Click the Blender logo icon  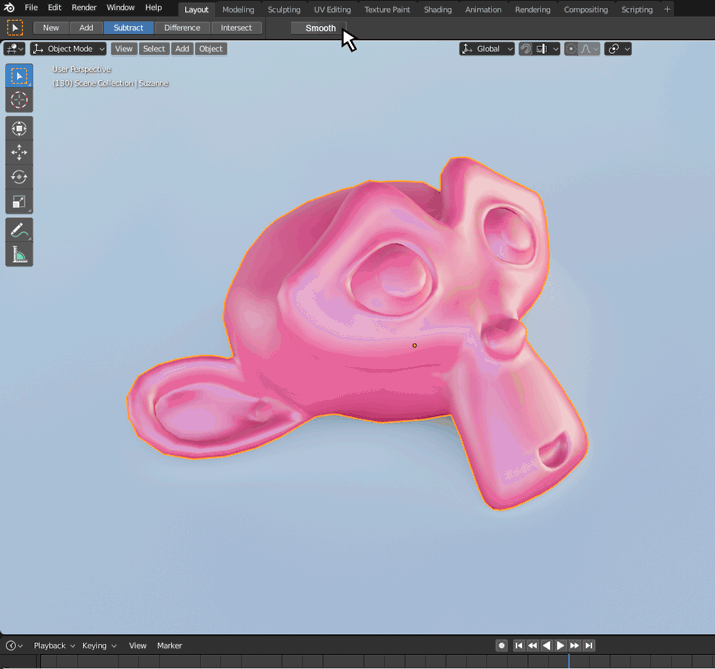tap(9, 8)
